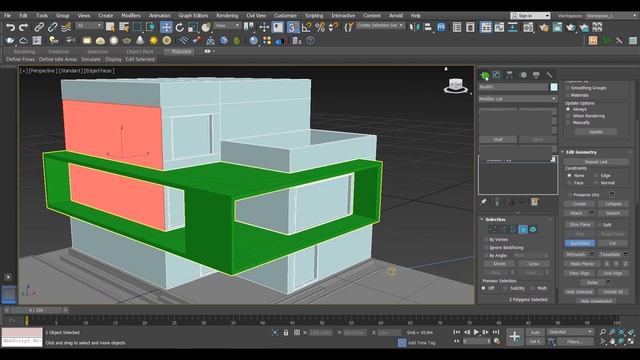The image size is (640, 360).
Task: Open the Civil View menu
Action: tap(256, 16)
